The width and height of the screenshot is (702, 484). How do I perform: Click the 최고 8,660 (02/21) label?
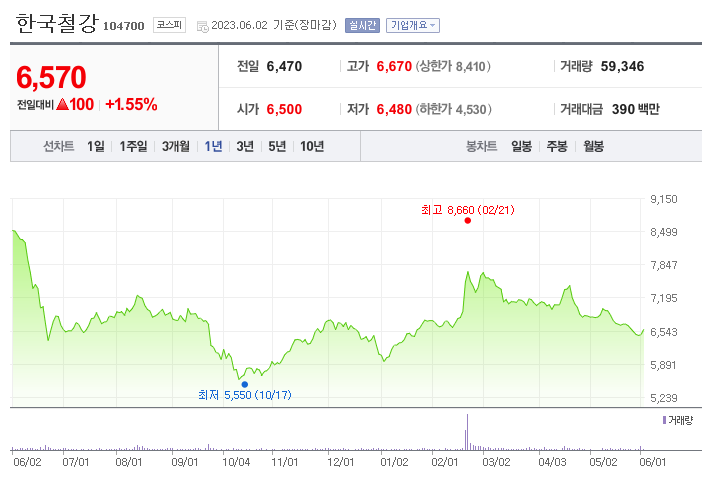click(468, 210)
